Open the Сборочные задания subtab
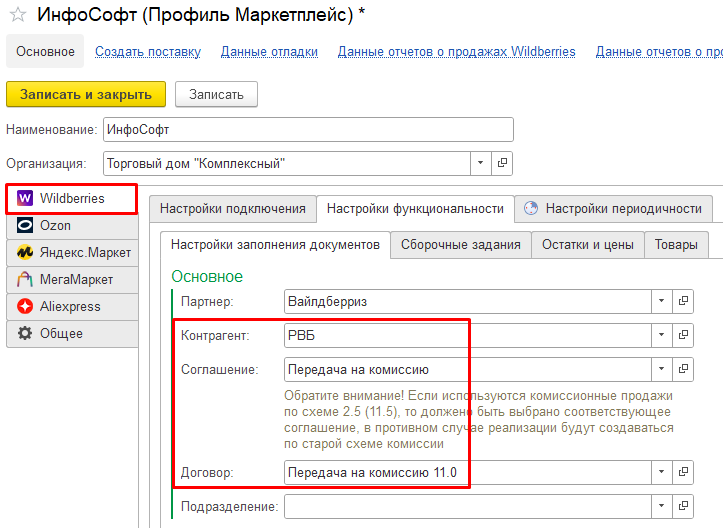723x528 pixels. (461, 245)
